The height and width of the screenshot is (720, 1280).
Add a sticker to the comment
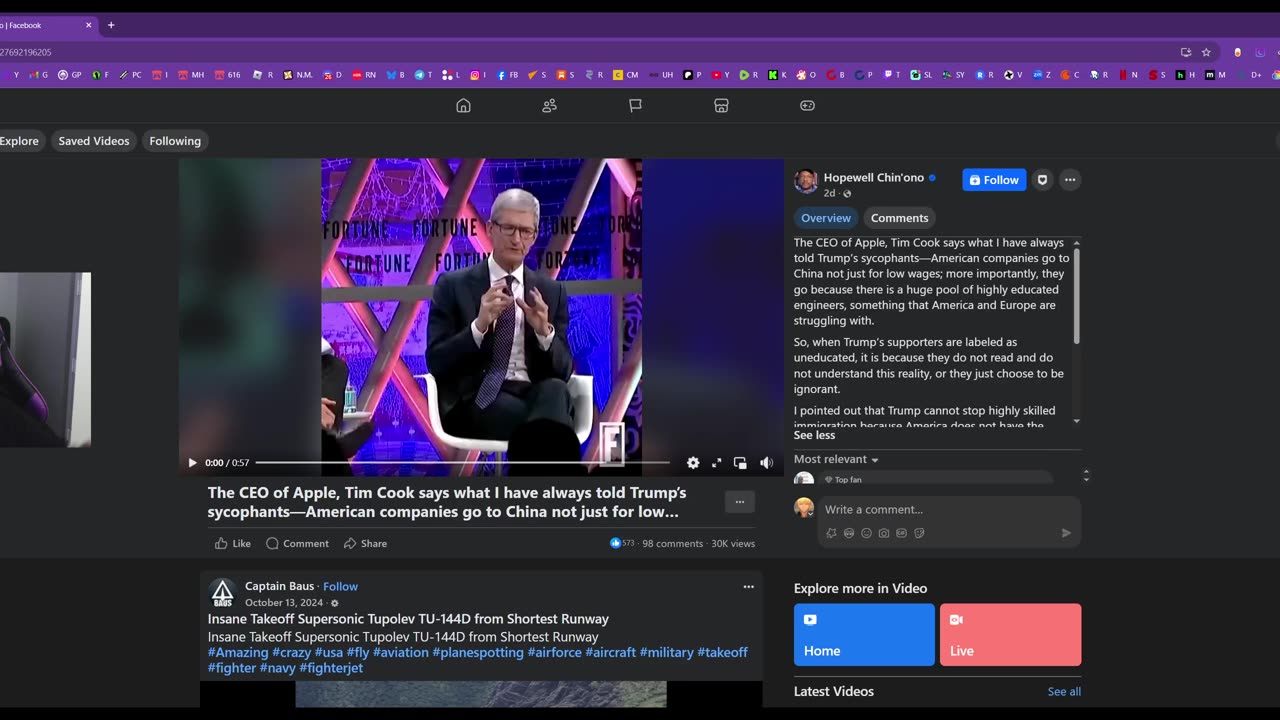pos(919,533)
